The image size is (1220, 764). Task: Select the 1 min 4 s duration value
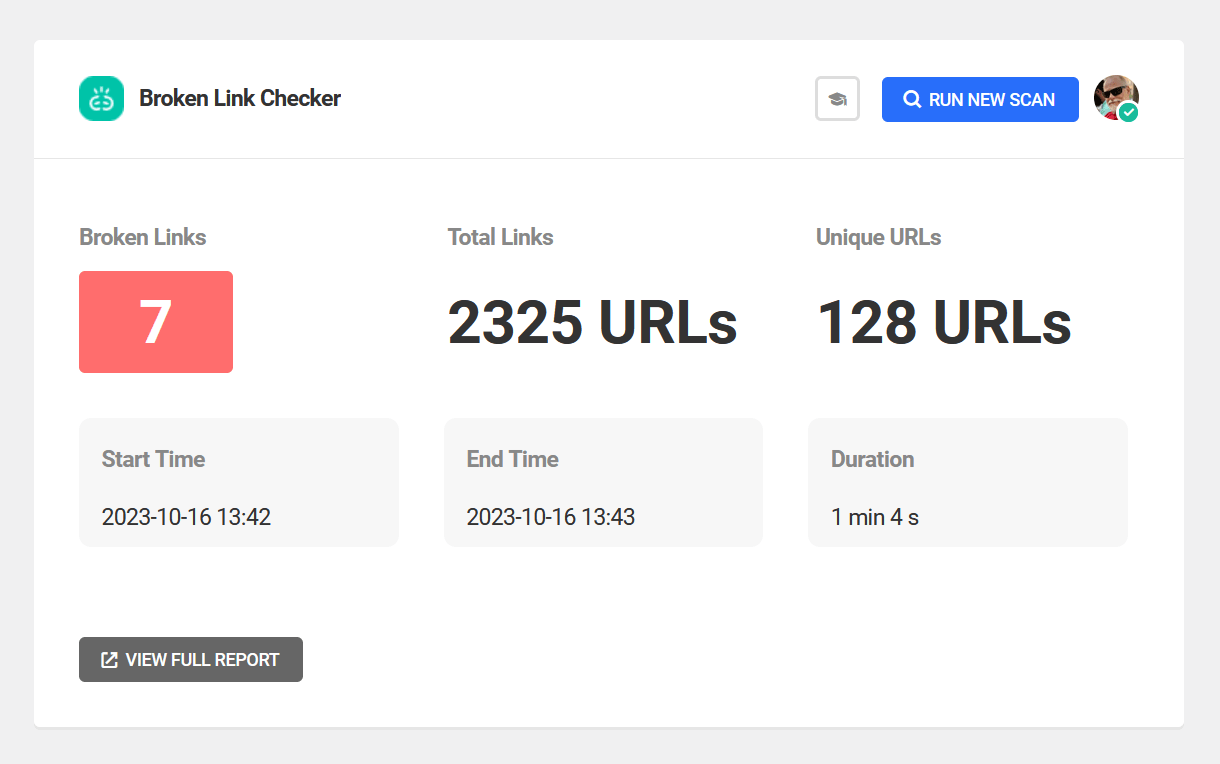pyautogui.click(x=875, y=517)
